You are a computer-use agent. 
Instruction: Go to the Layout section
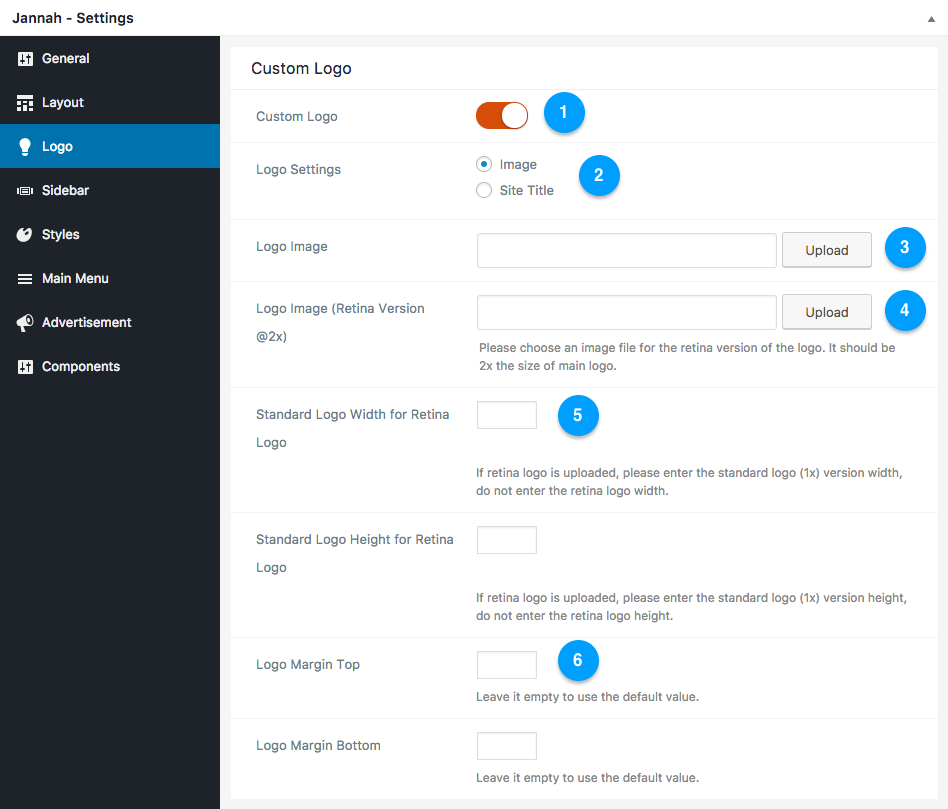click(110, 103)
